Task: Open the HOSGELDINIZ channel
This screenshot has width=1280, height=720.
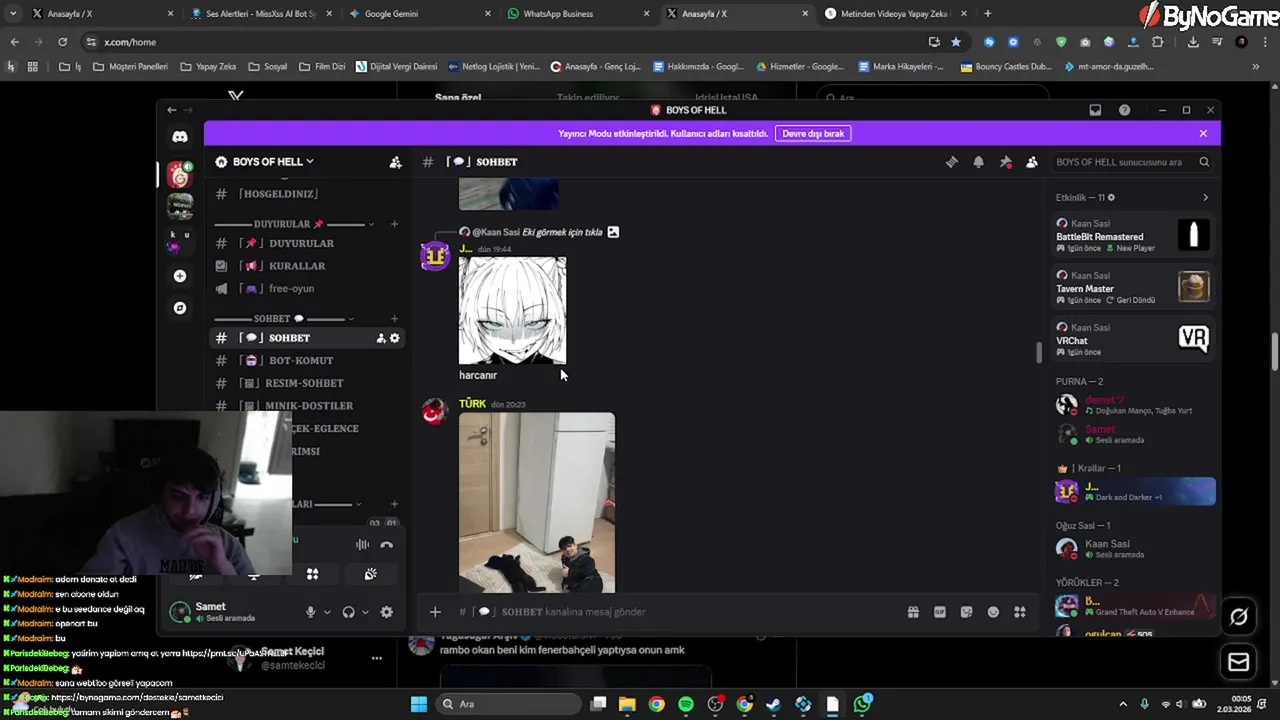Action: pyautogui.click(x=308, y=194)
